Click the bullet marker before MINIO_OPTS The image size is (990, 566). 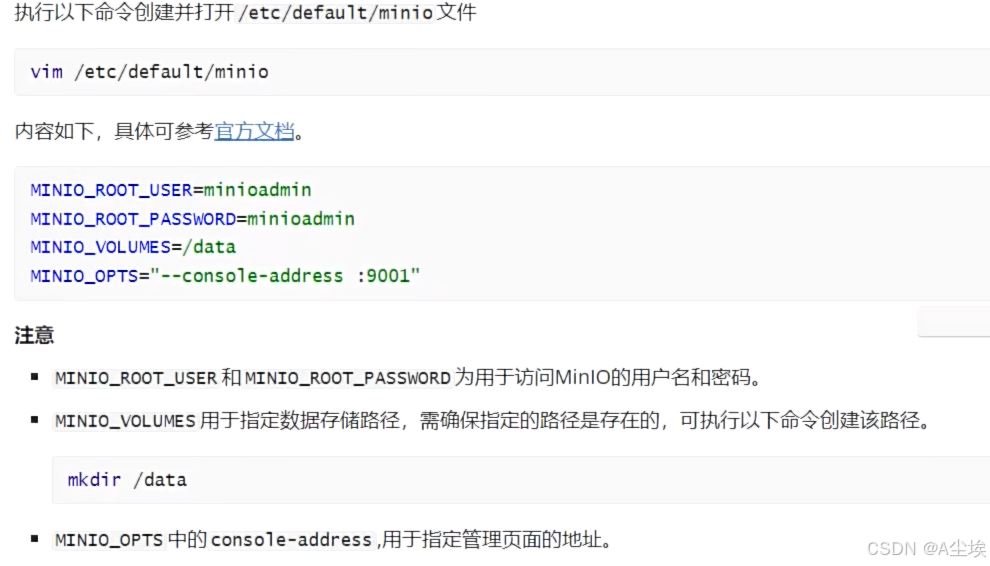[x=35, y=540]
